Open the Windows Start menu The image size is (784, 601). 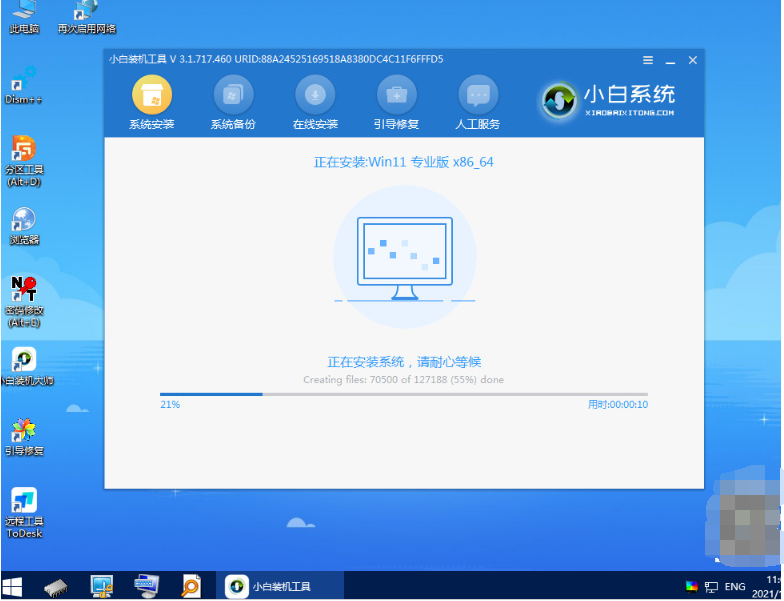(x=14, y=585)
